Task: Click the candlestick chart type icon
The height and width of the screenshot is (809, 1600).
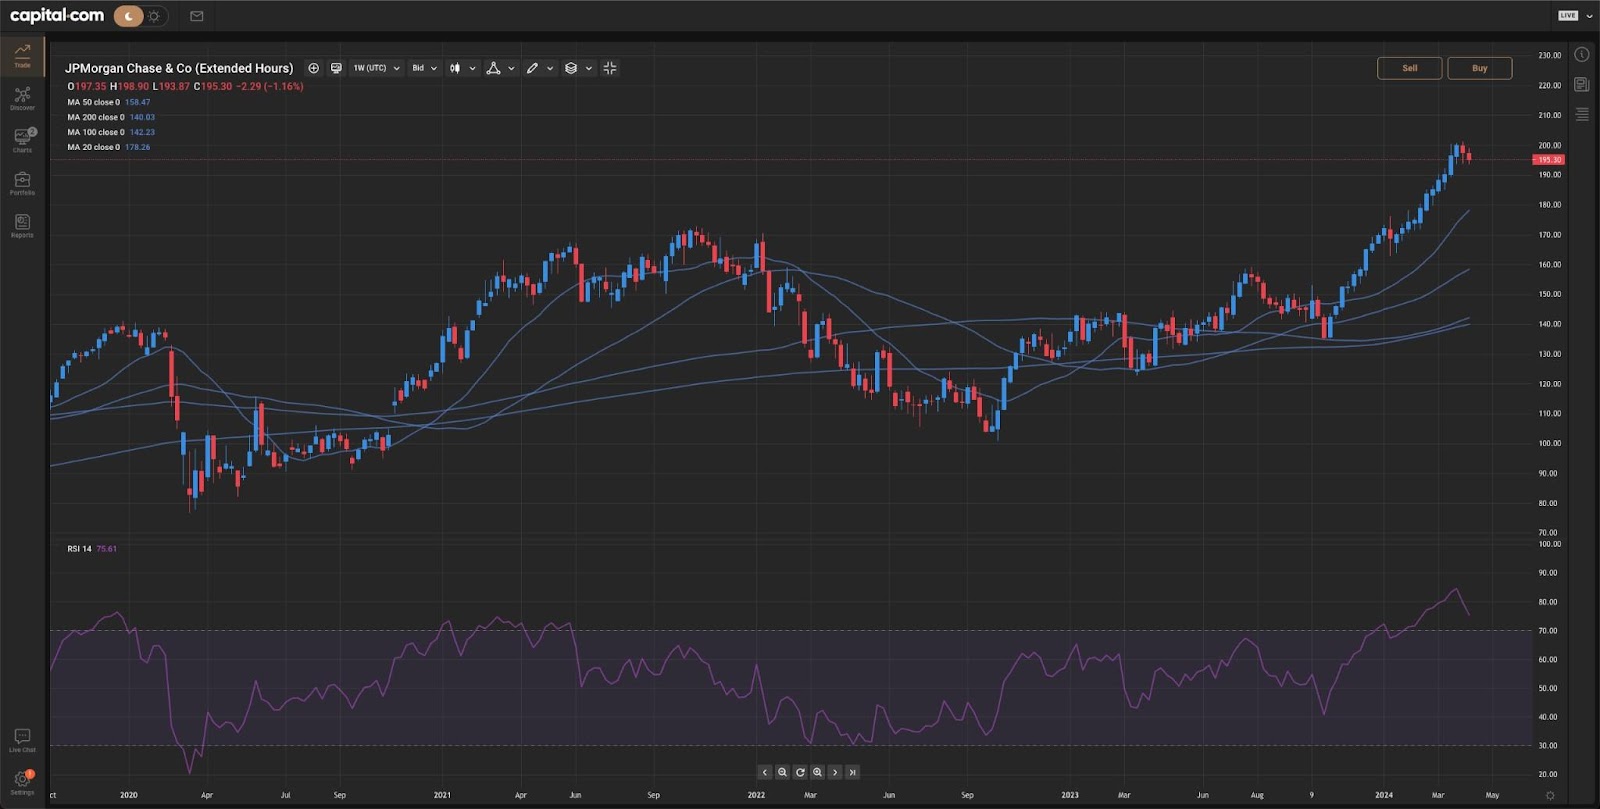Action: click(455, 68)
